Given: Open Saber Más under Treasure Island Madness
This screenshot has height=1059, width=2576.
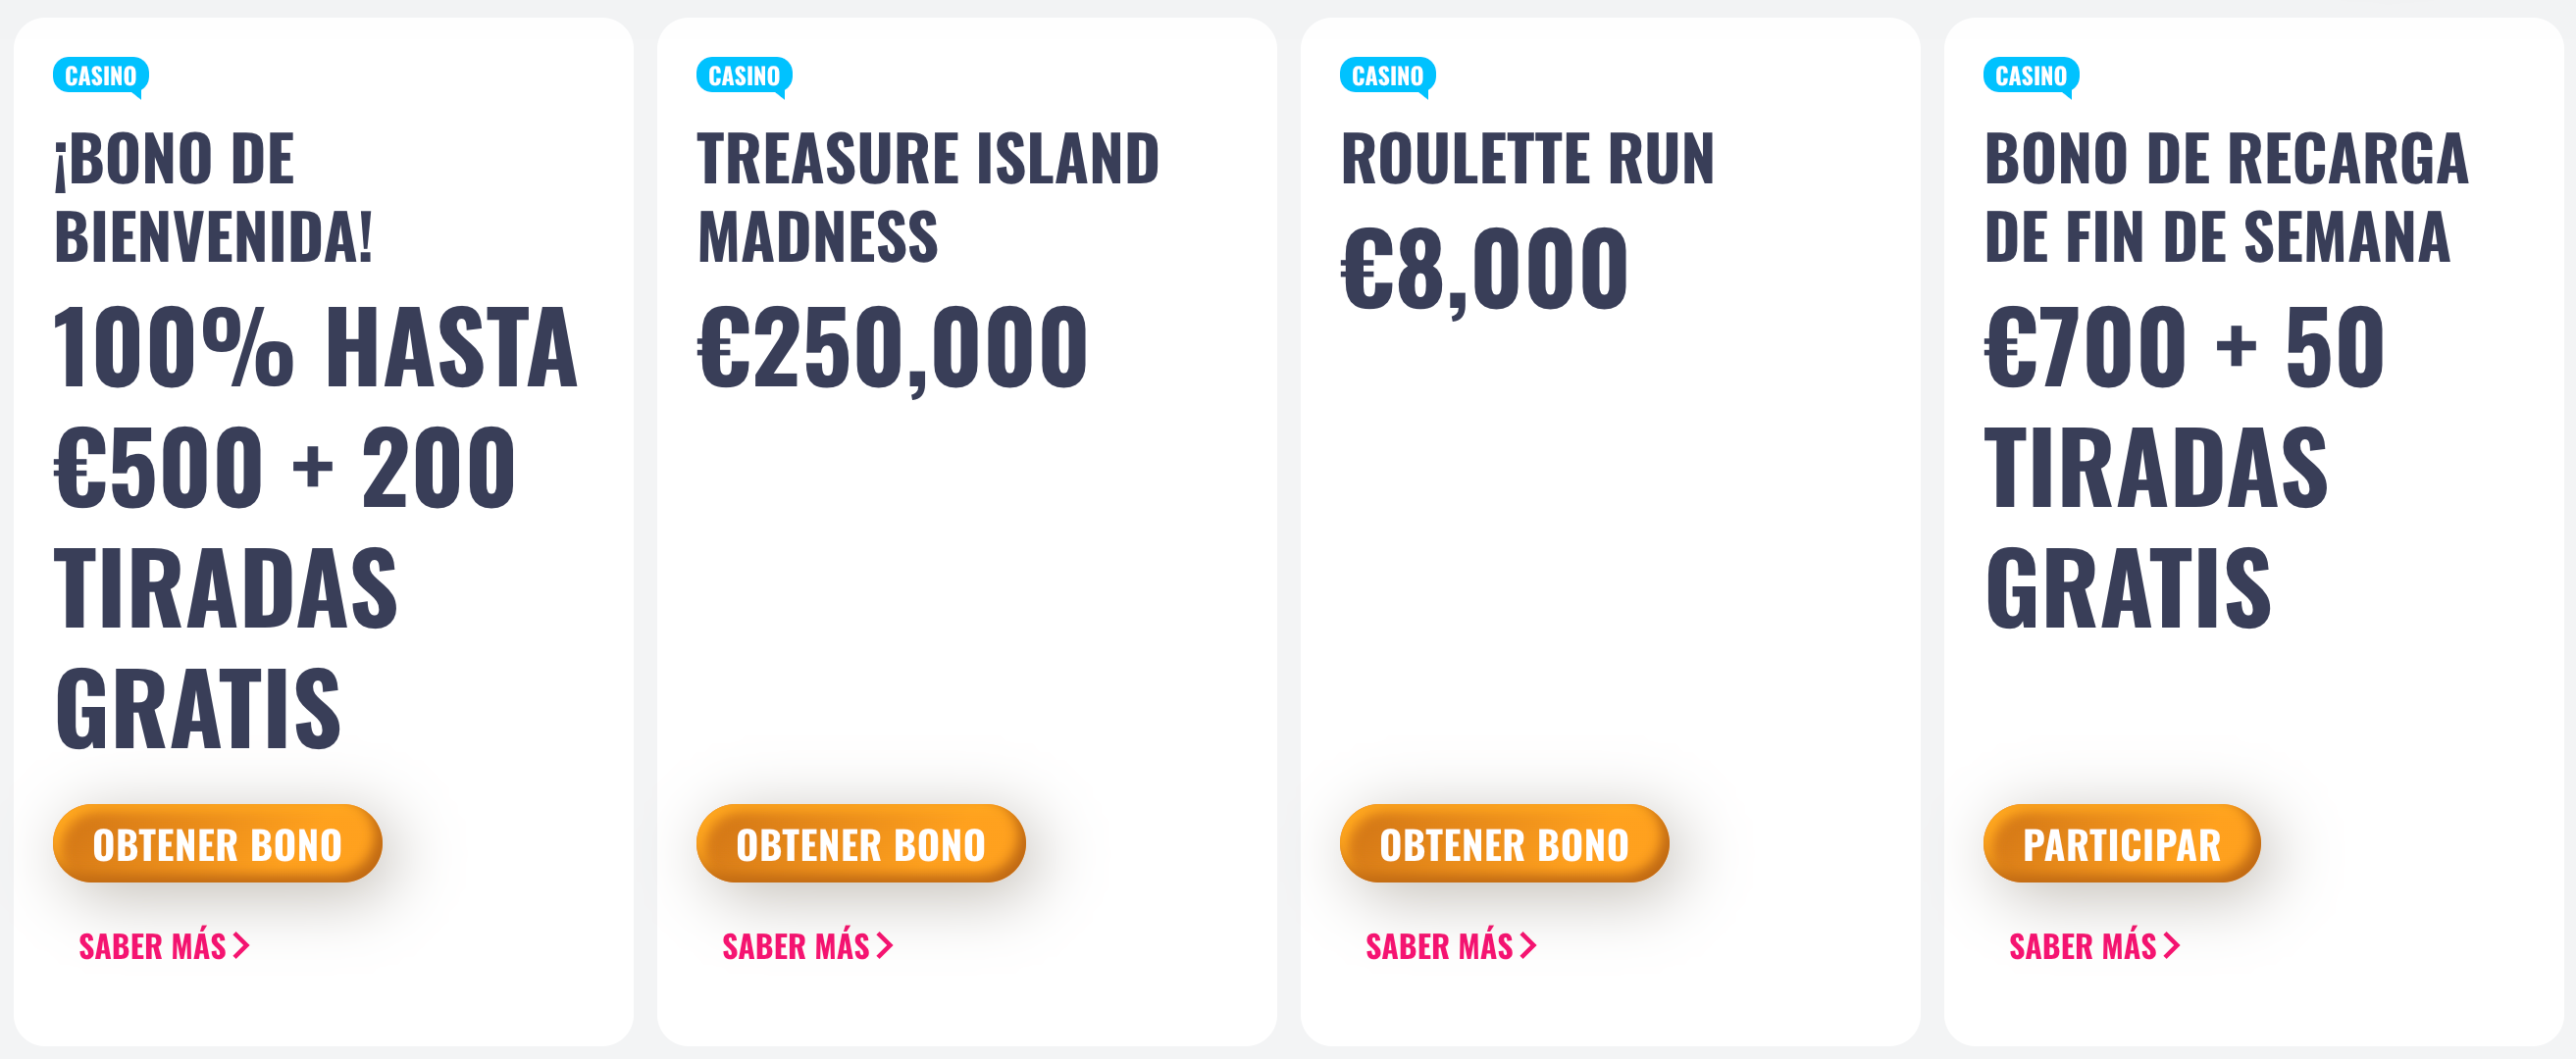Looking at the screenshot, I should [807, 946].
